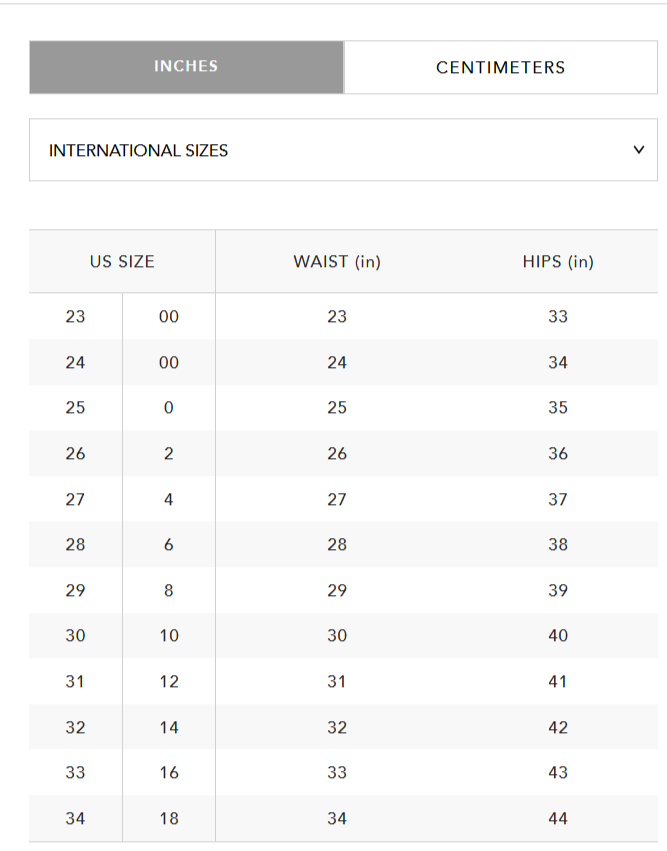Click the hips value 33 cell
The width and height of the screenshot is (667, 851).
pos(557,316)
